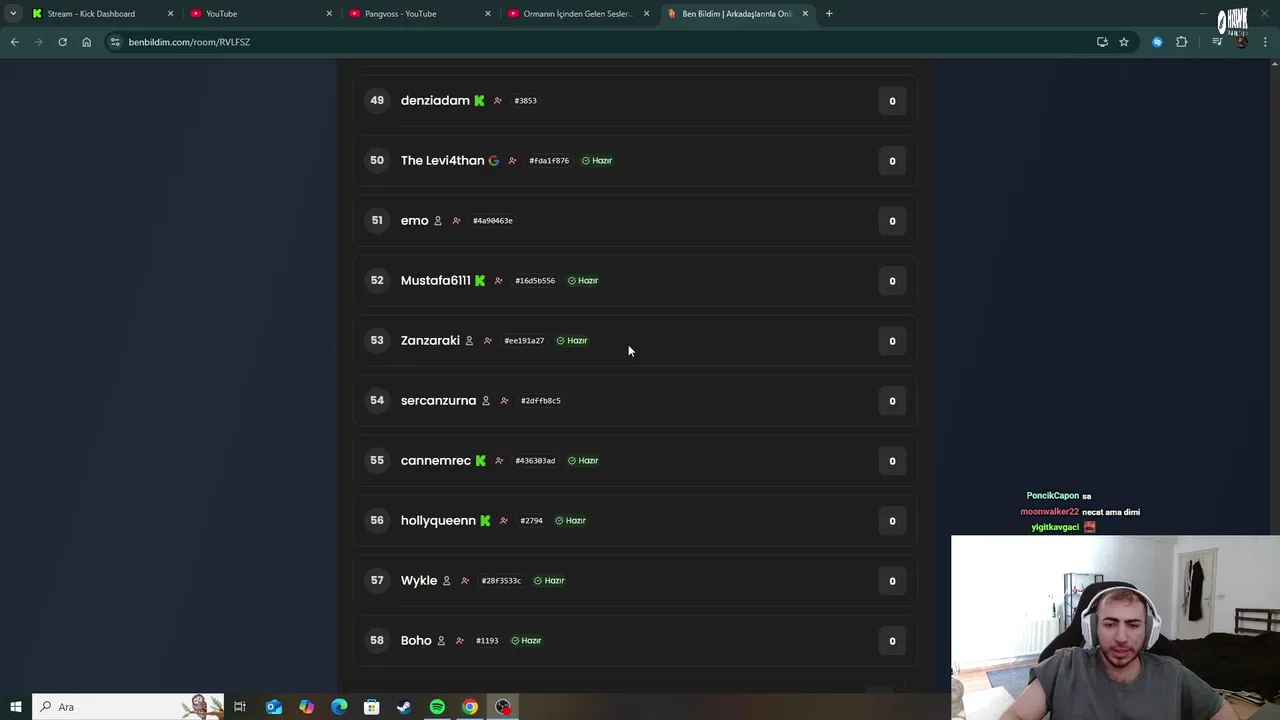Bookmark this page with the star
Viewport: 1280px width, 720px height.
(1124, 42)
